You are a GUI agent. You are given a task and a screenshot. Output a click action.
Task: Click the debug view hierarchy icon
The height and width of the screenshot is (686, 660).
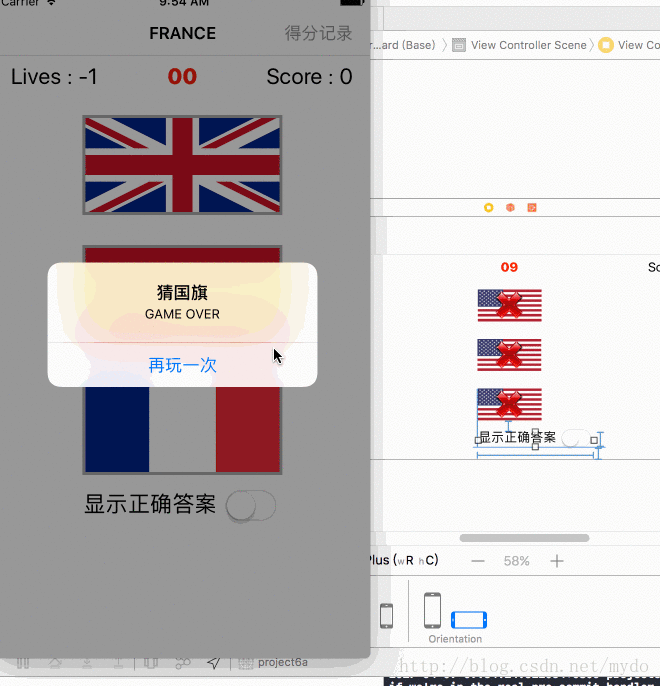coord(150,663)
